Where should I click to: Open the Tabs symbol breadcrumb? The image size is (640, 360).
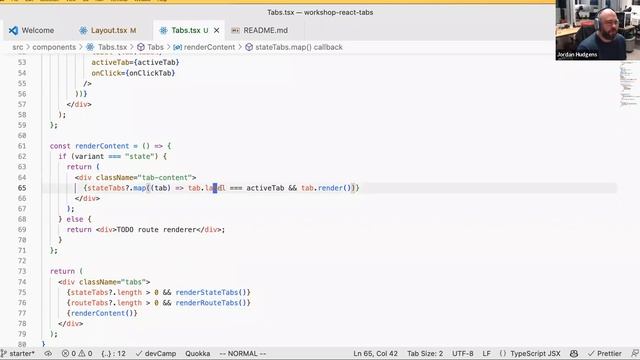pos(155,47)
